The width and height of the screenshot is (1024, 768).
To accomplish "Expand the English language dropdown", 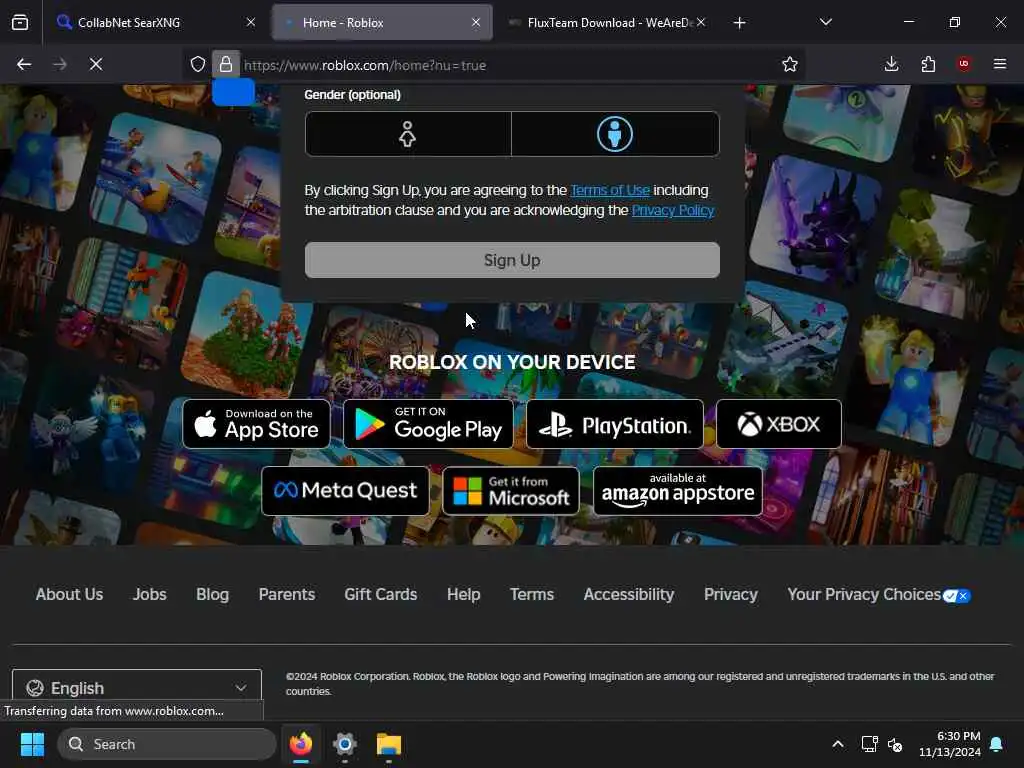I will pyautogui.click(x=137, y=688).
